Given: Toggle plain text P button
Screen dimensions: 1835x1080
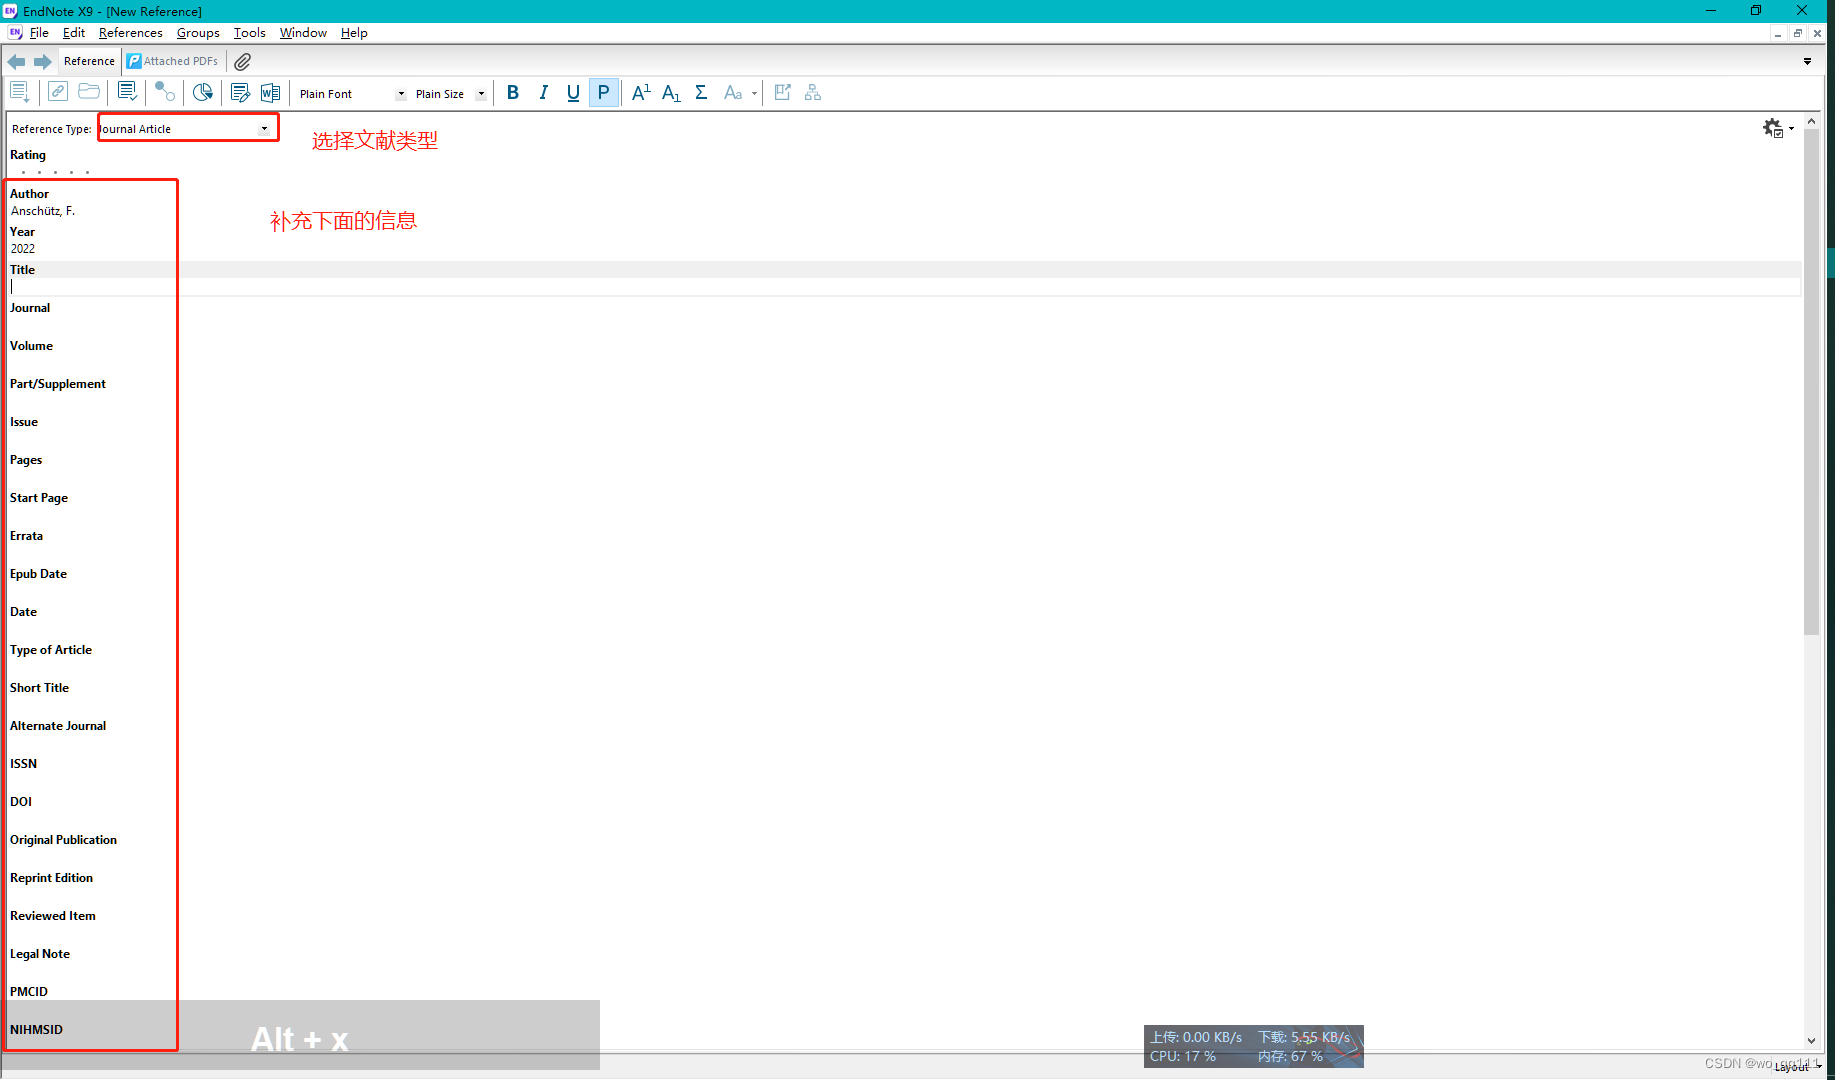Looking at the screenshot, I should [x=603, y=93].
